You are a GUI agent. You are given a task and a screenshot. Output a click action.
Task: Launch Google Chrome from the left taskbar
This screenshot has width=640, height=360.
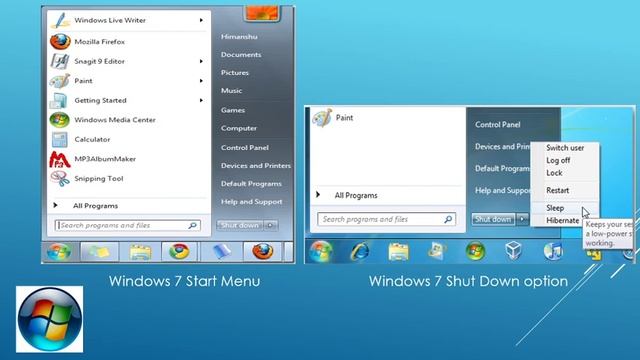click(x=180, y=252)
